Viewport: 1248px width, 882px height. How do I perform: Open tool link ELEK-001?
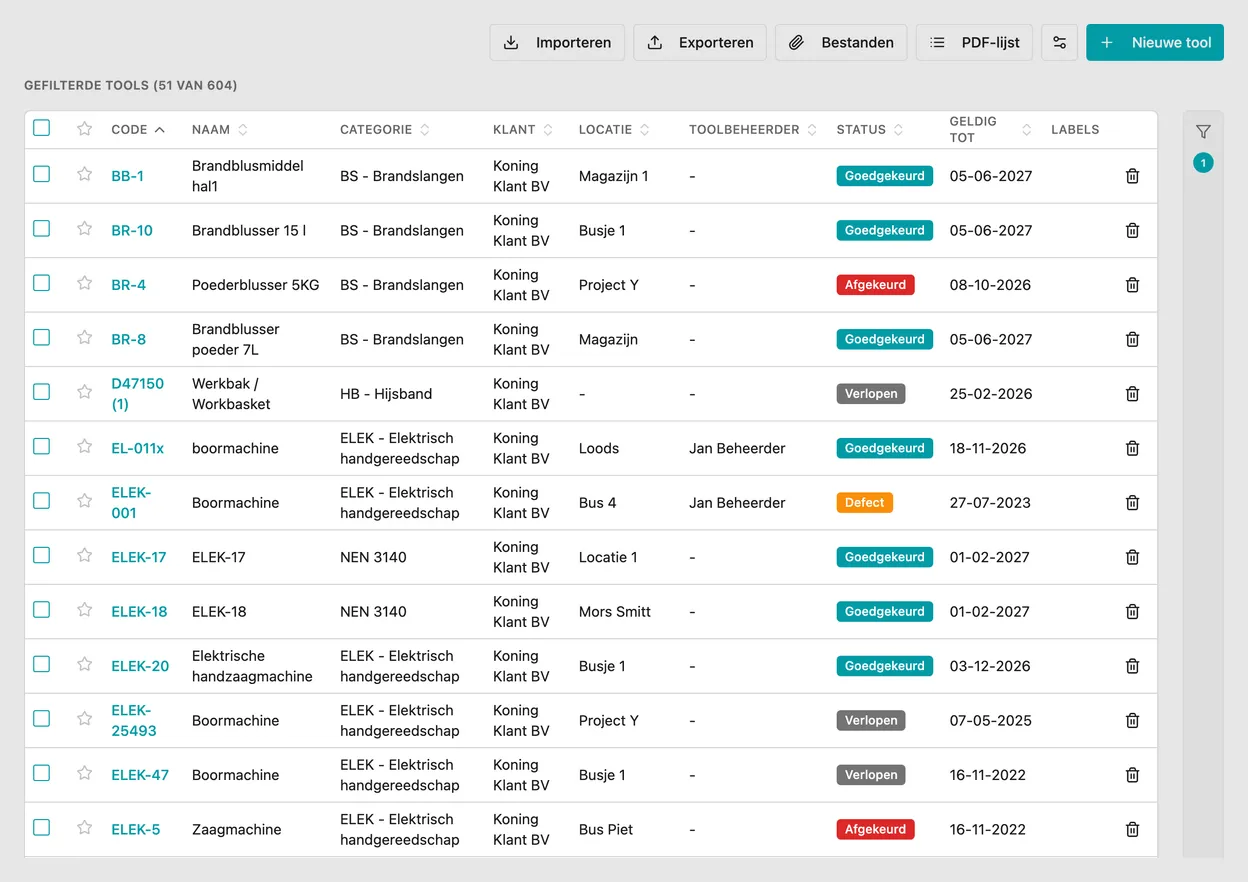(131, 503)
